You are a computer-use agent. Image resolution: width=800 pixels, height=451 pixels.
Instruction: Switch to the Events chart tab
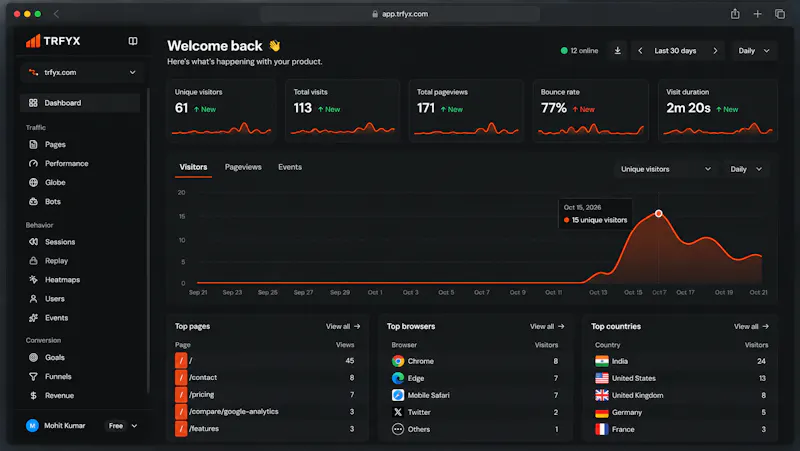(x=290, y=167)
